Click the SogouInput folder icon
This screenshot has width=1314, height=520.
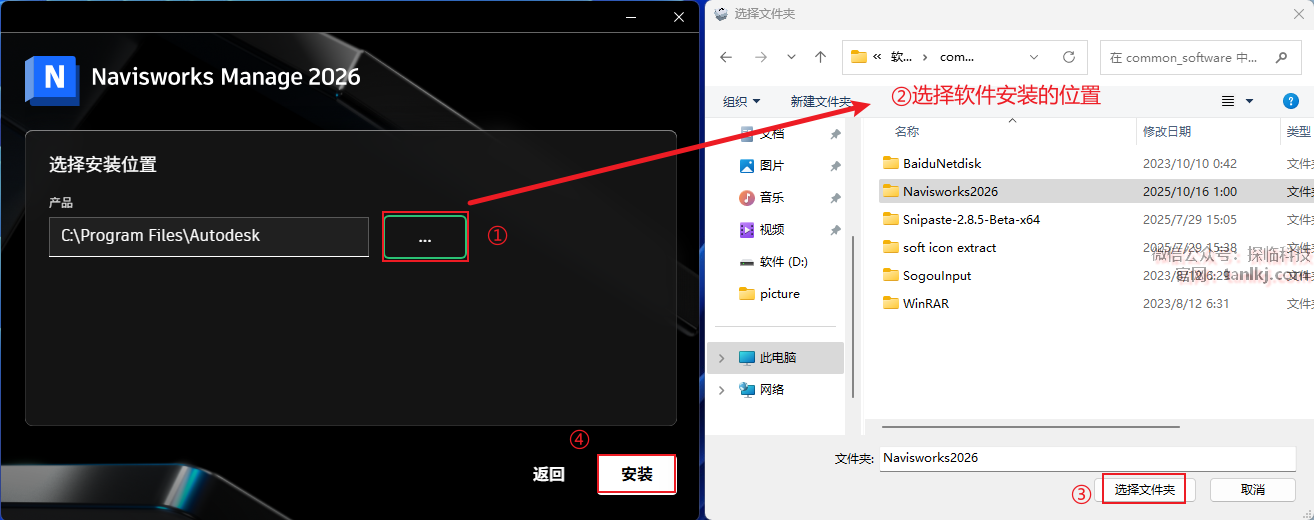tap(891, 275)
